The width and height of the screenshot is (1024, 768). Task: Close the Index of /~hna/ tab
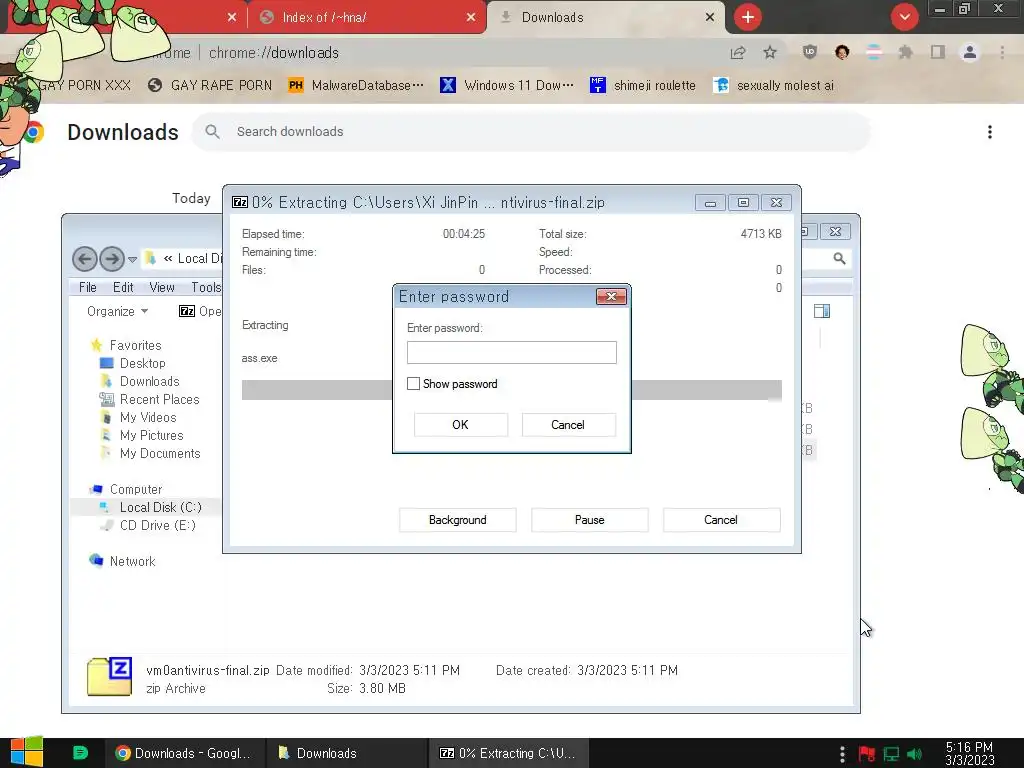click(x=471, y=18)
